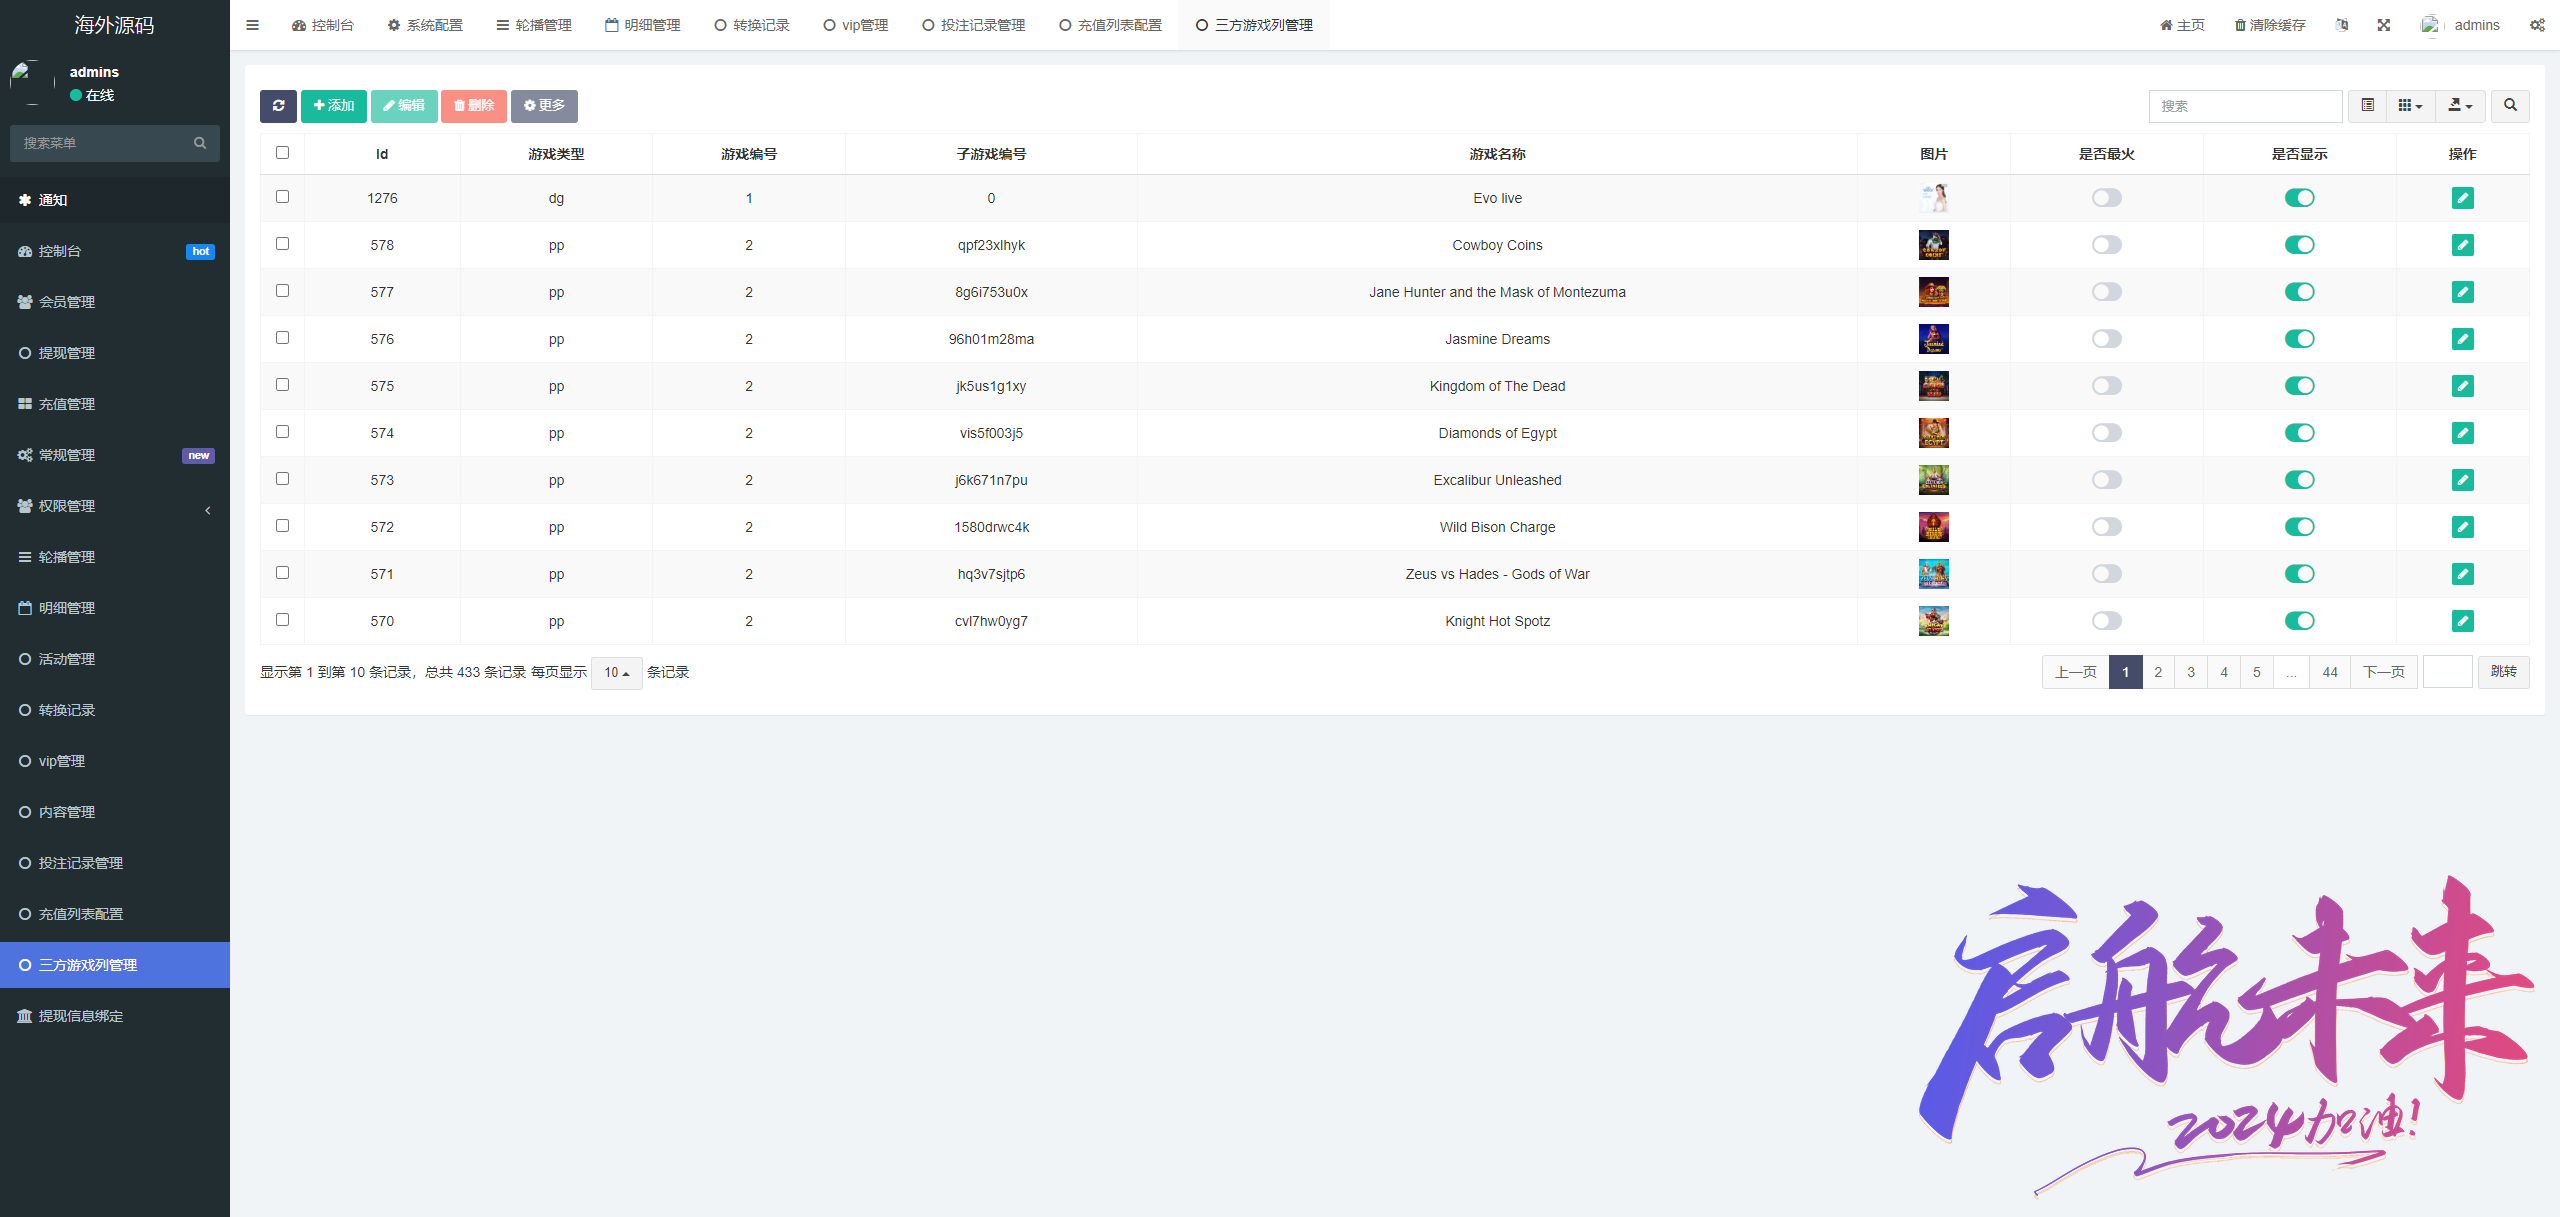The width and height of the screenshot is (2560, 1217).
Task: Tick checkbox for row Id 1276
Action: [x=282, y=197]
